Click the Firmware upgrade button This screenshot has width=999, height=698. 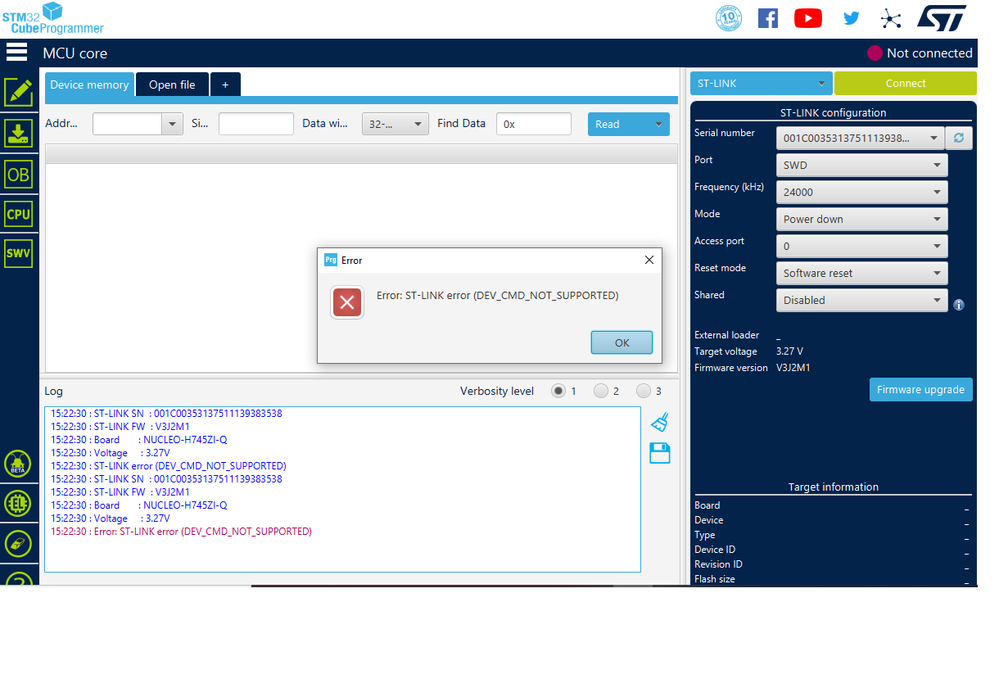click(921, 389)
